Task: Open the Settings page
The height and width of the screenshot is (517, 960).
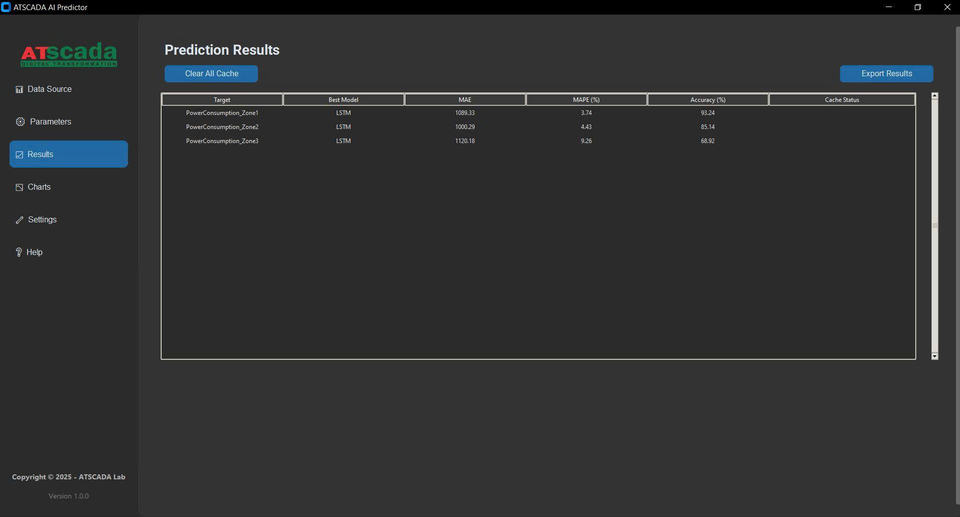Action: coord(69,219)
